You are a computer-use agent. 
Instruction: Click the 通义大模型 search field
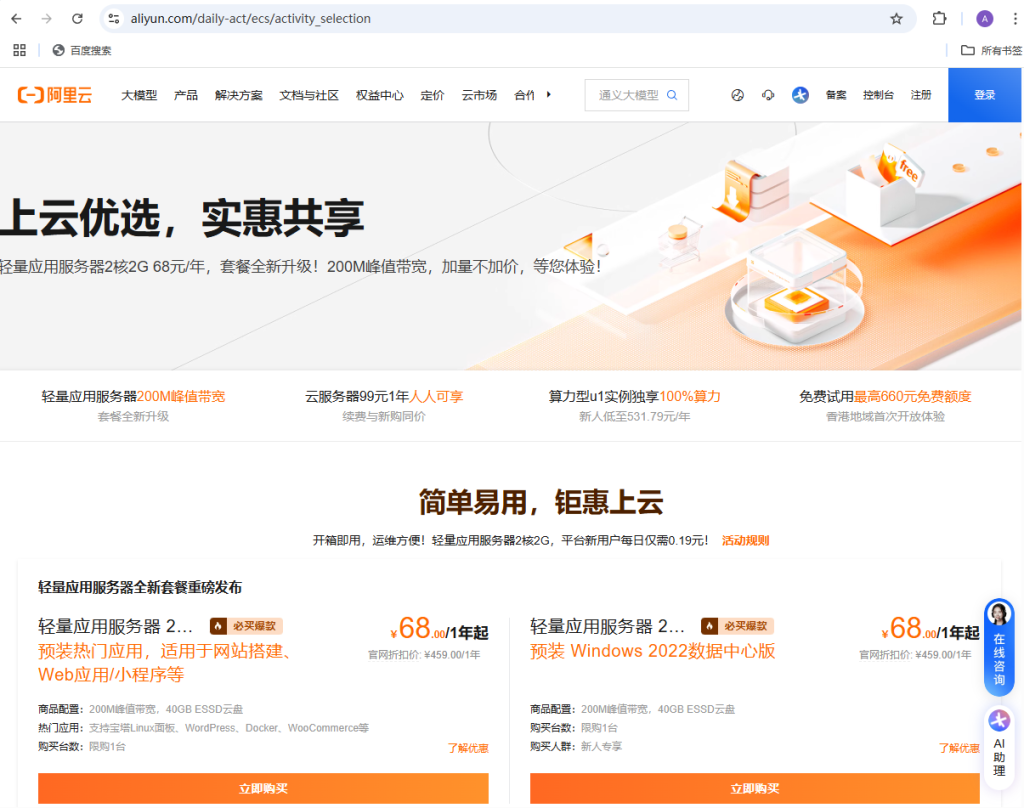628,95
